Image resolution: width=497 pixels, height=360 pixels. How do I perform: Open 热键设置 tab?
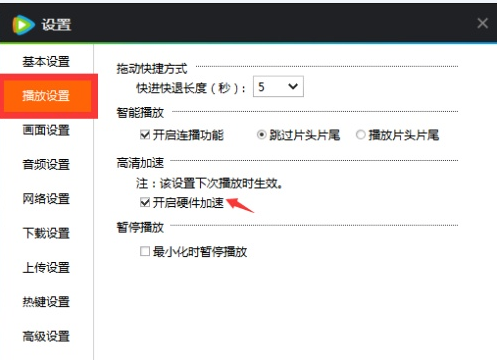pos(46,302)
